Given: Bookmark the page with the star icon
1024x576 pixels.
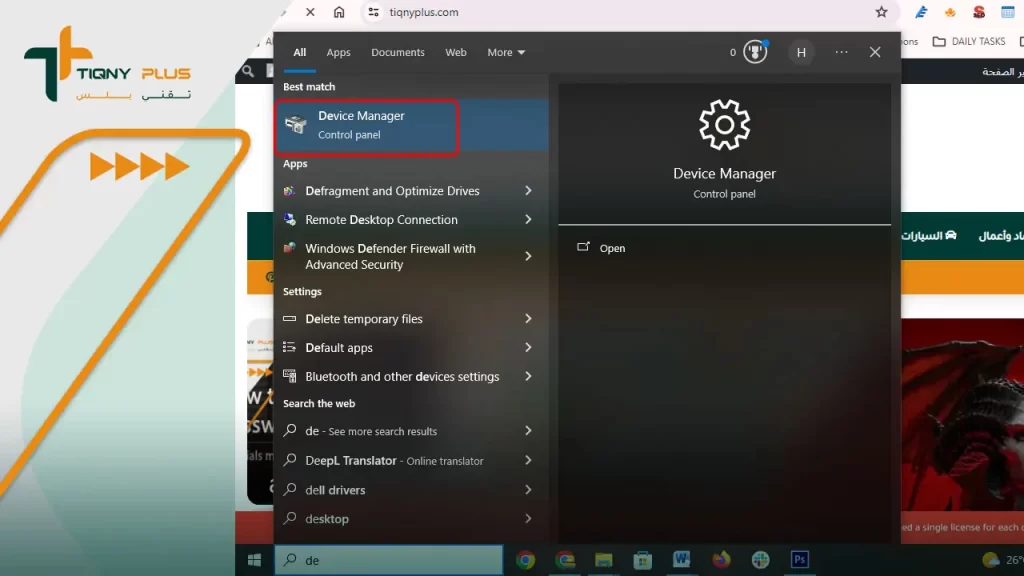Looking at the screenshot, I should click(881, 12).
